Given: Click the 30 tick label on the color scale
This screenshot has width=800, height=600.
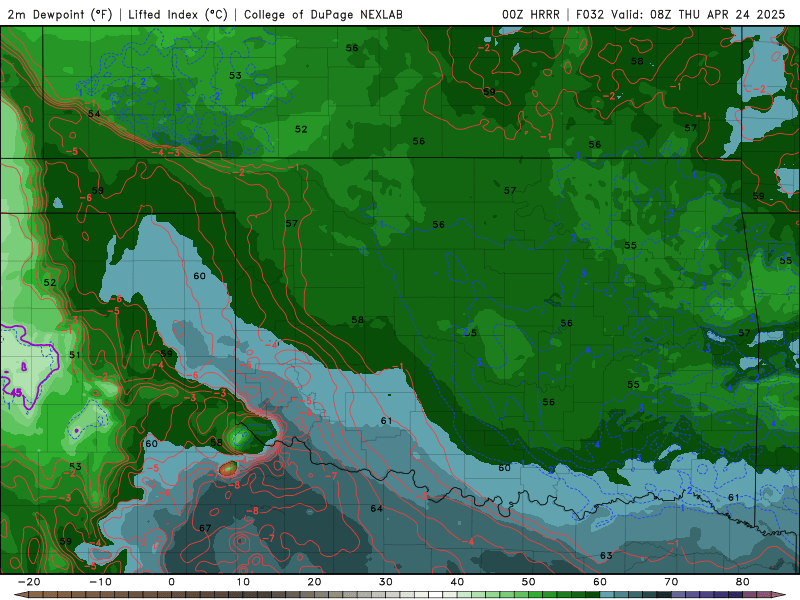Looking at the screenshot, I should point(386,582).
